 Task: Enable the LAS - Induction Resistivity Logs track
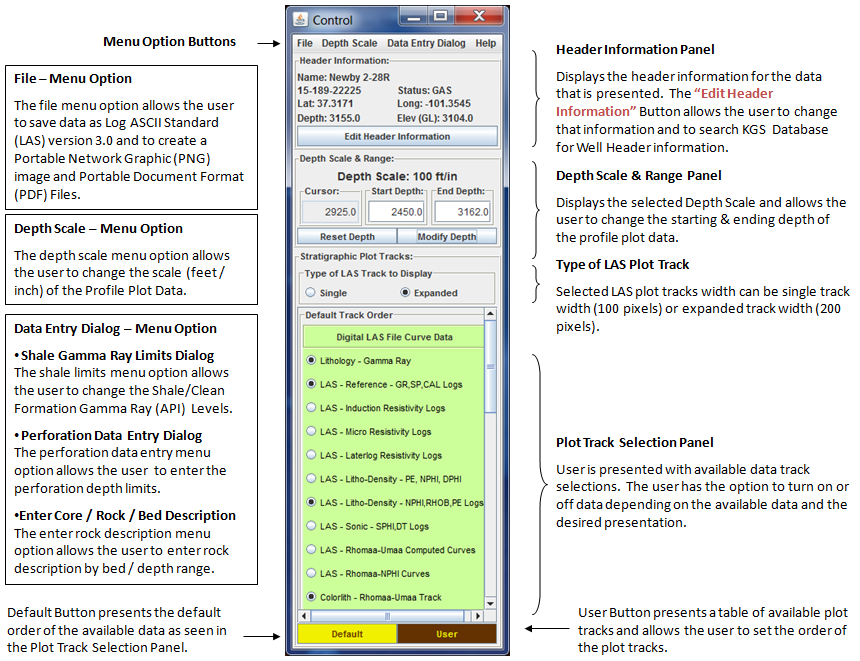click(x=312, y=408)
